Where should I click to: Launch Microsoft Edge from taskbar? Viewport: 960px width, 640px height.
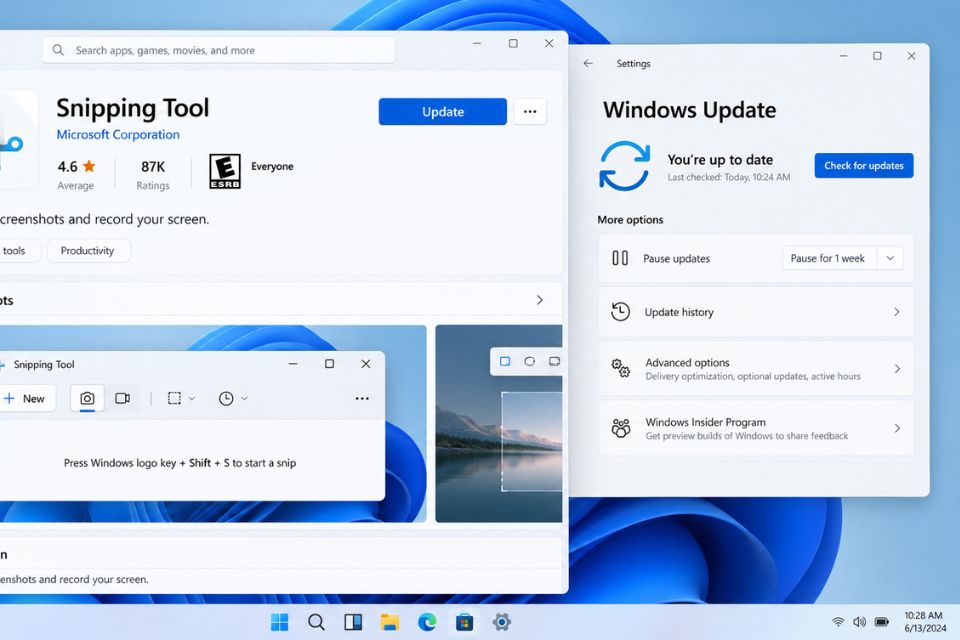(427, 622)
